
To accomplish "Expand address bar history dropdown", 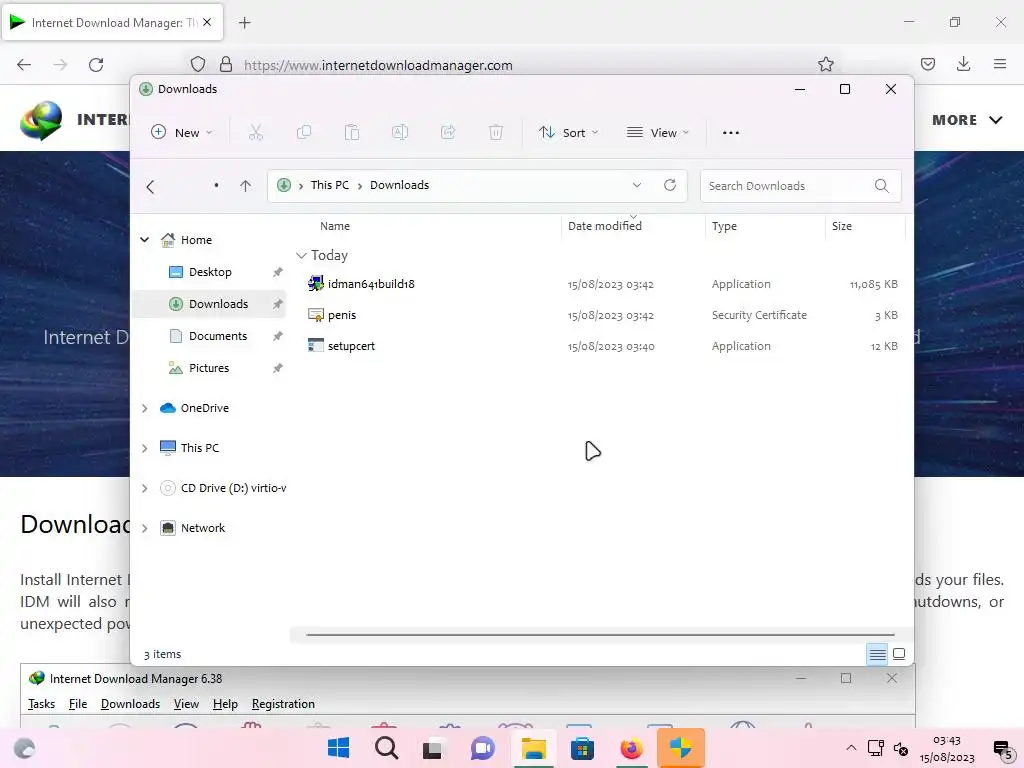I will pyautogui.click(x=637, y=185).
